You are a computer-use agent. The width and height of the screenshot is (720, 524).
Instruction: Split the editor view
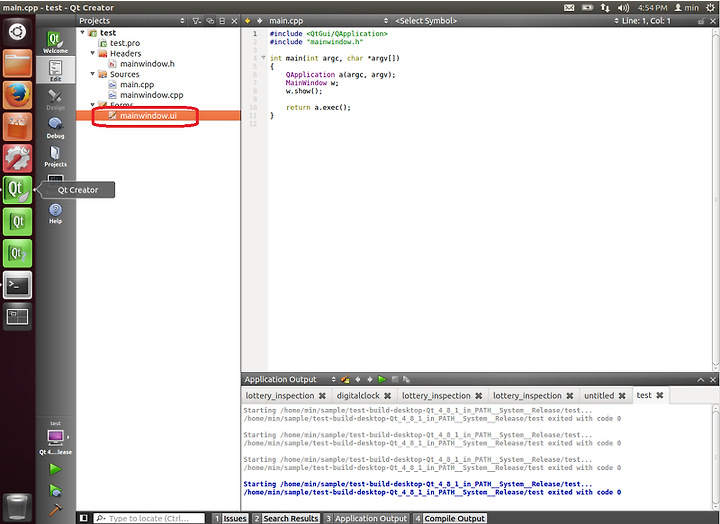pos(701,21)
